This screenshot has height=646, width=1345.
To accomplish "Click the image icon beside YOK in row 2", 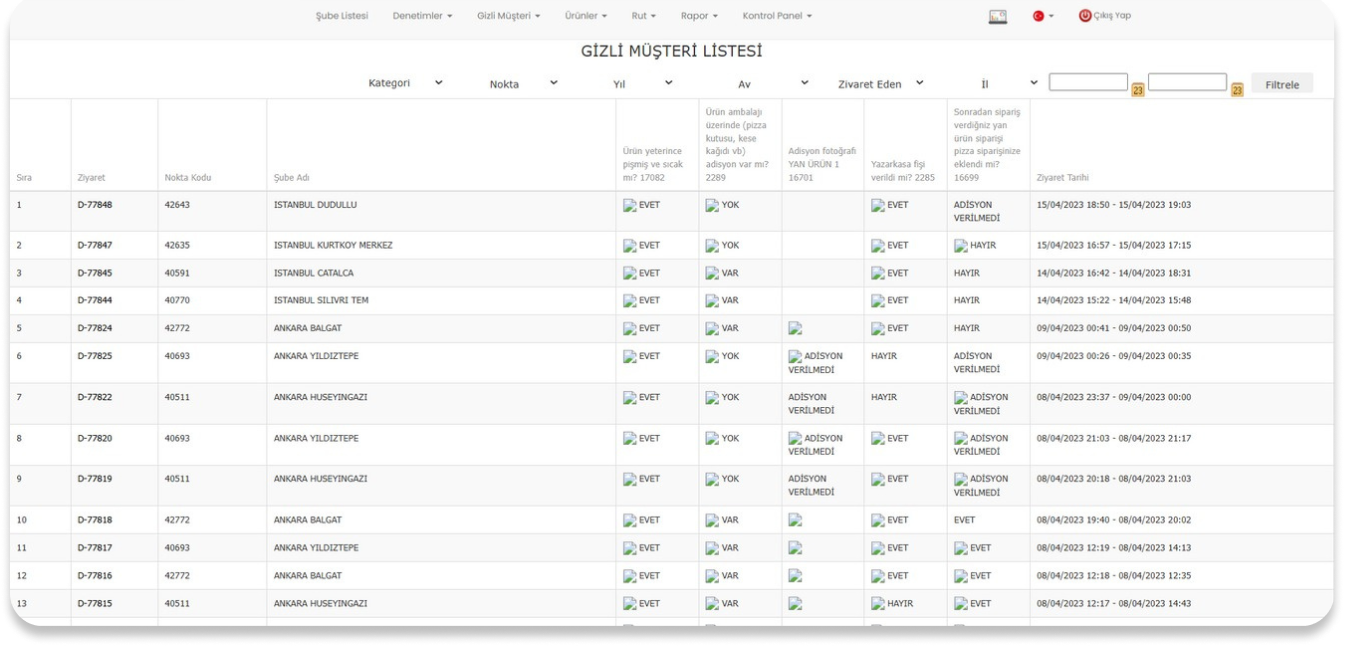I will click(x=712, y=245).
